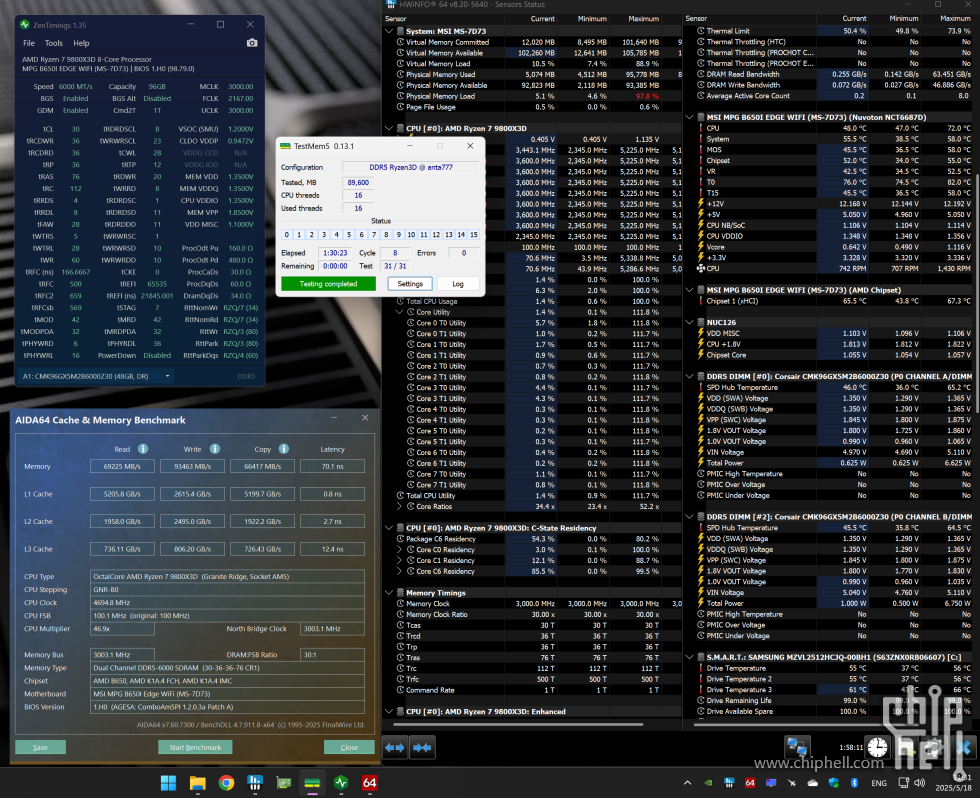Select Virtual Memory Committed sensor row
The image size is (980, 798).
tap(531, 42)
